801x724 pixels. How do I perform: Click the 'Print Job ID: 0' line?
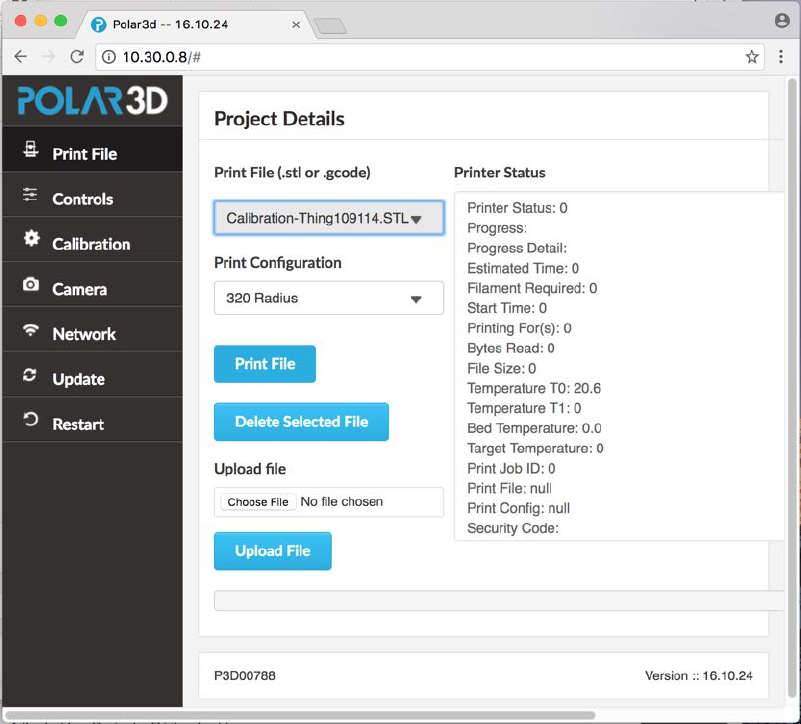pyautogui.click(x=511, y=469)
